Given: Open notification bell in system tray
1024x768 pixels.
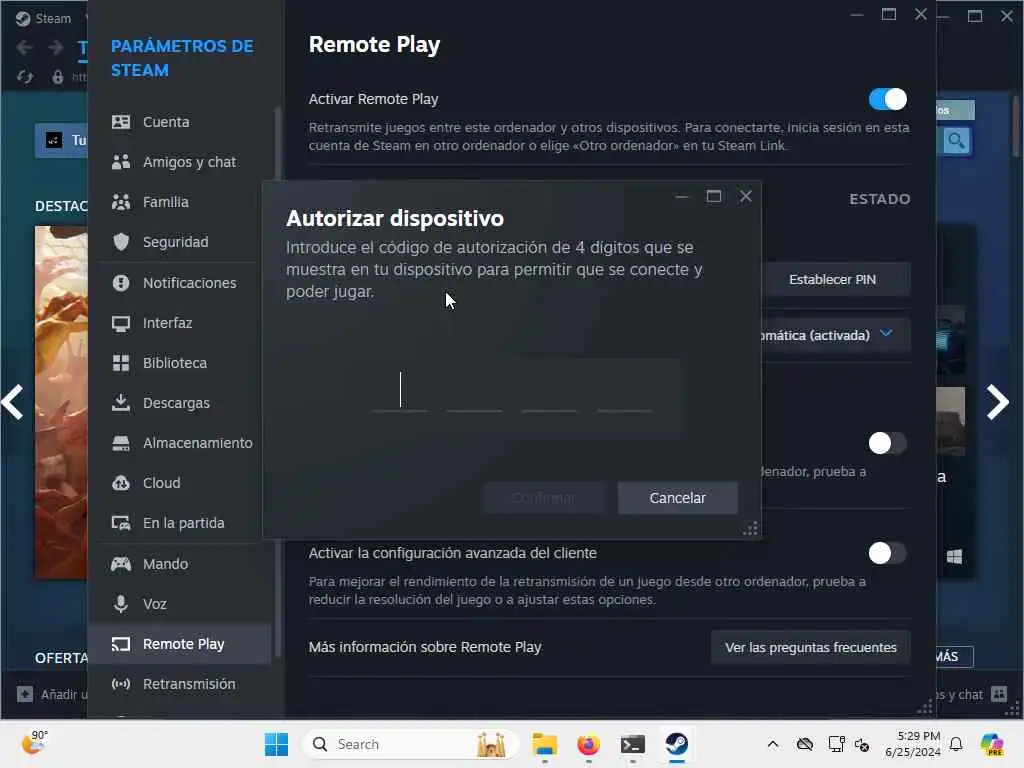Looking at the screenshot, I should [956, 744].
